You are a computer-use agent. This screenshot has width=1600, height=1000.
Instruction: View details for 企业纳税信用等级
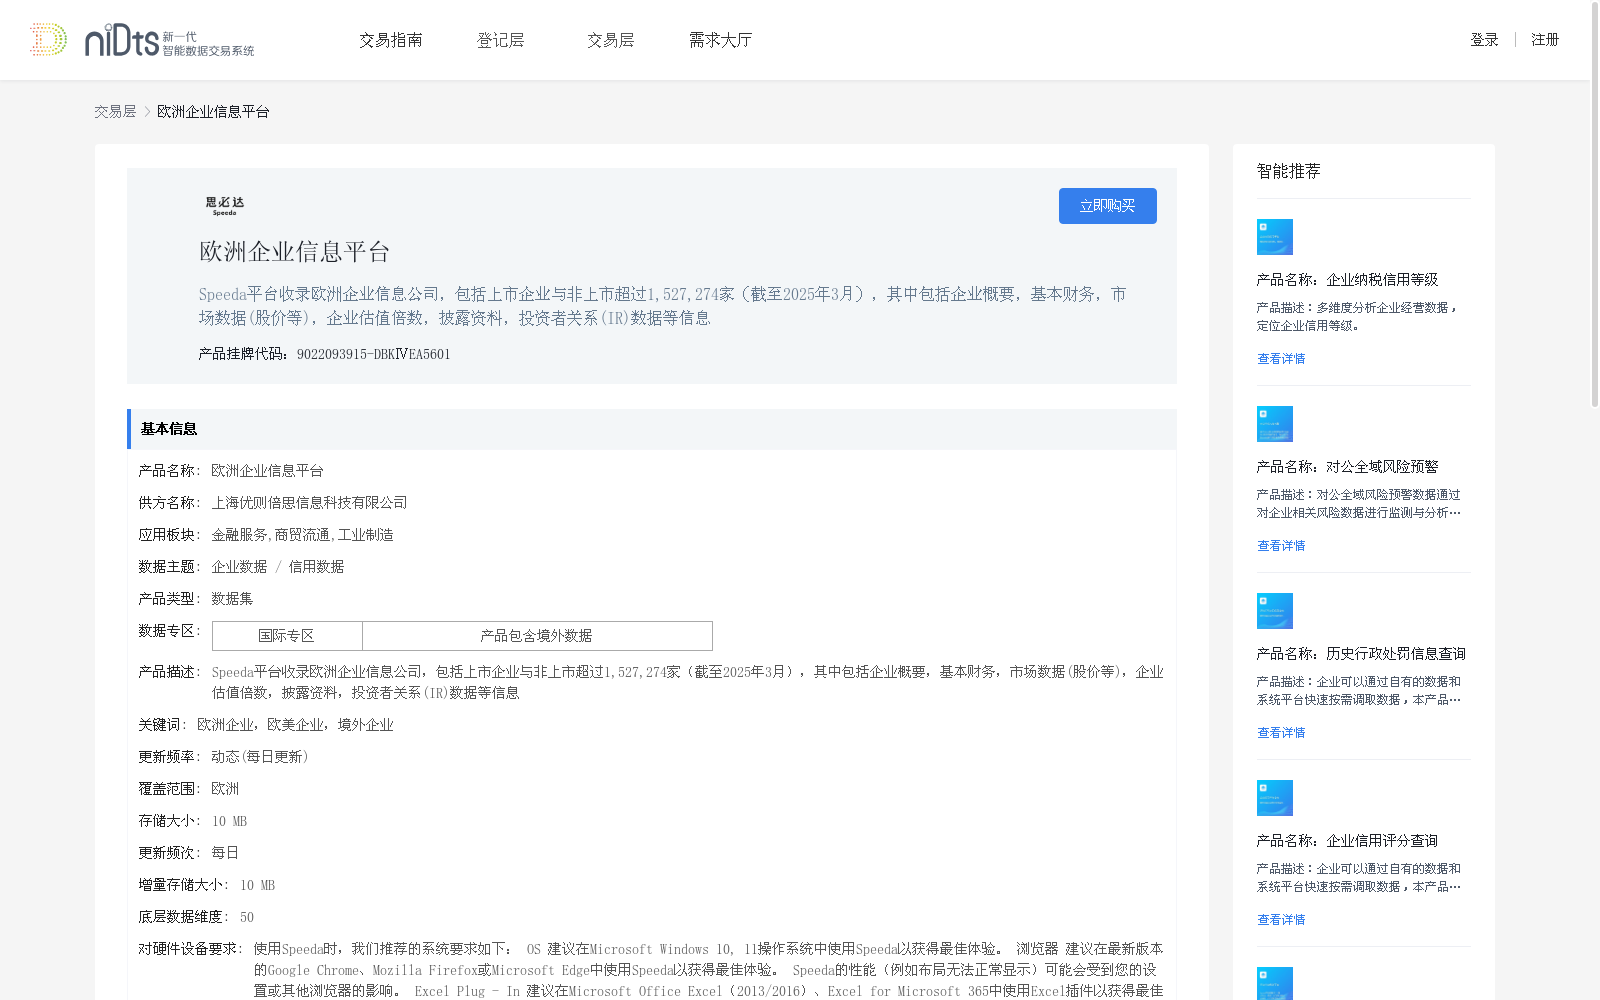(1281, 359)
